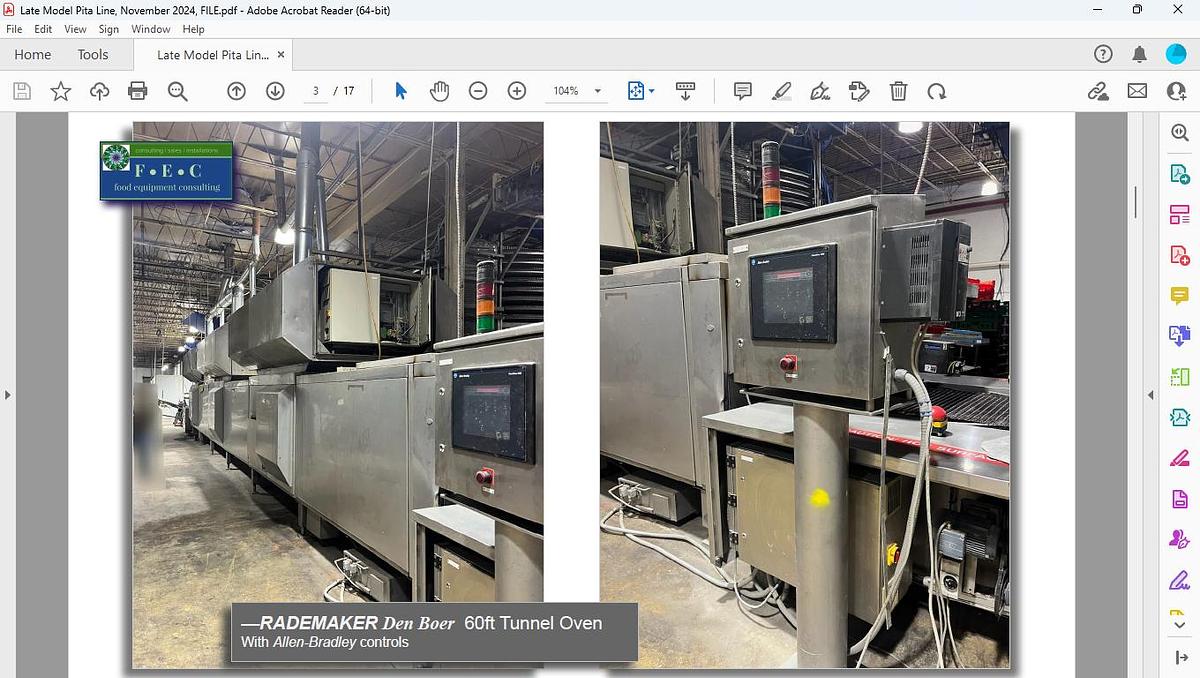The width and height of the screenshot is (1200, 678).
Task: Open the Stamp tool
Action: (x=859, y=91)
